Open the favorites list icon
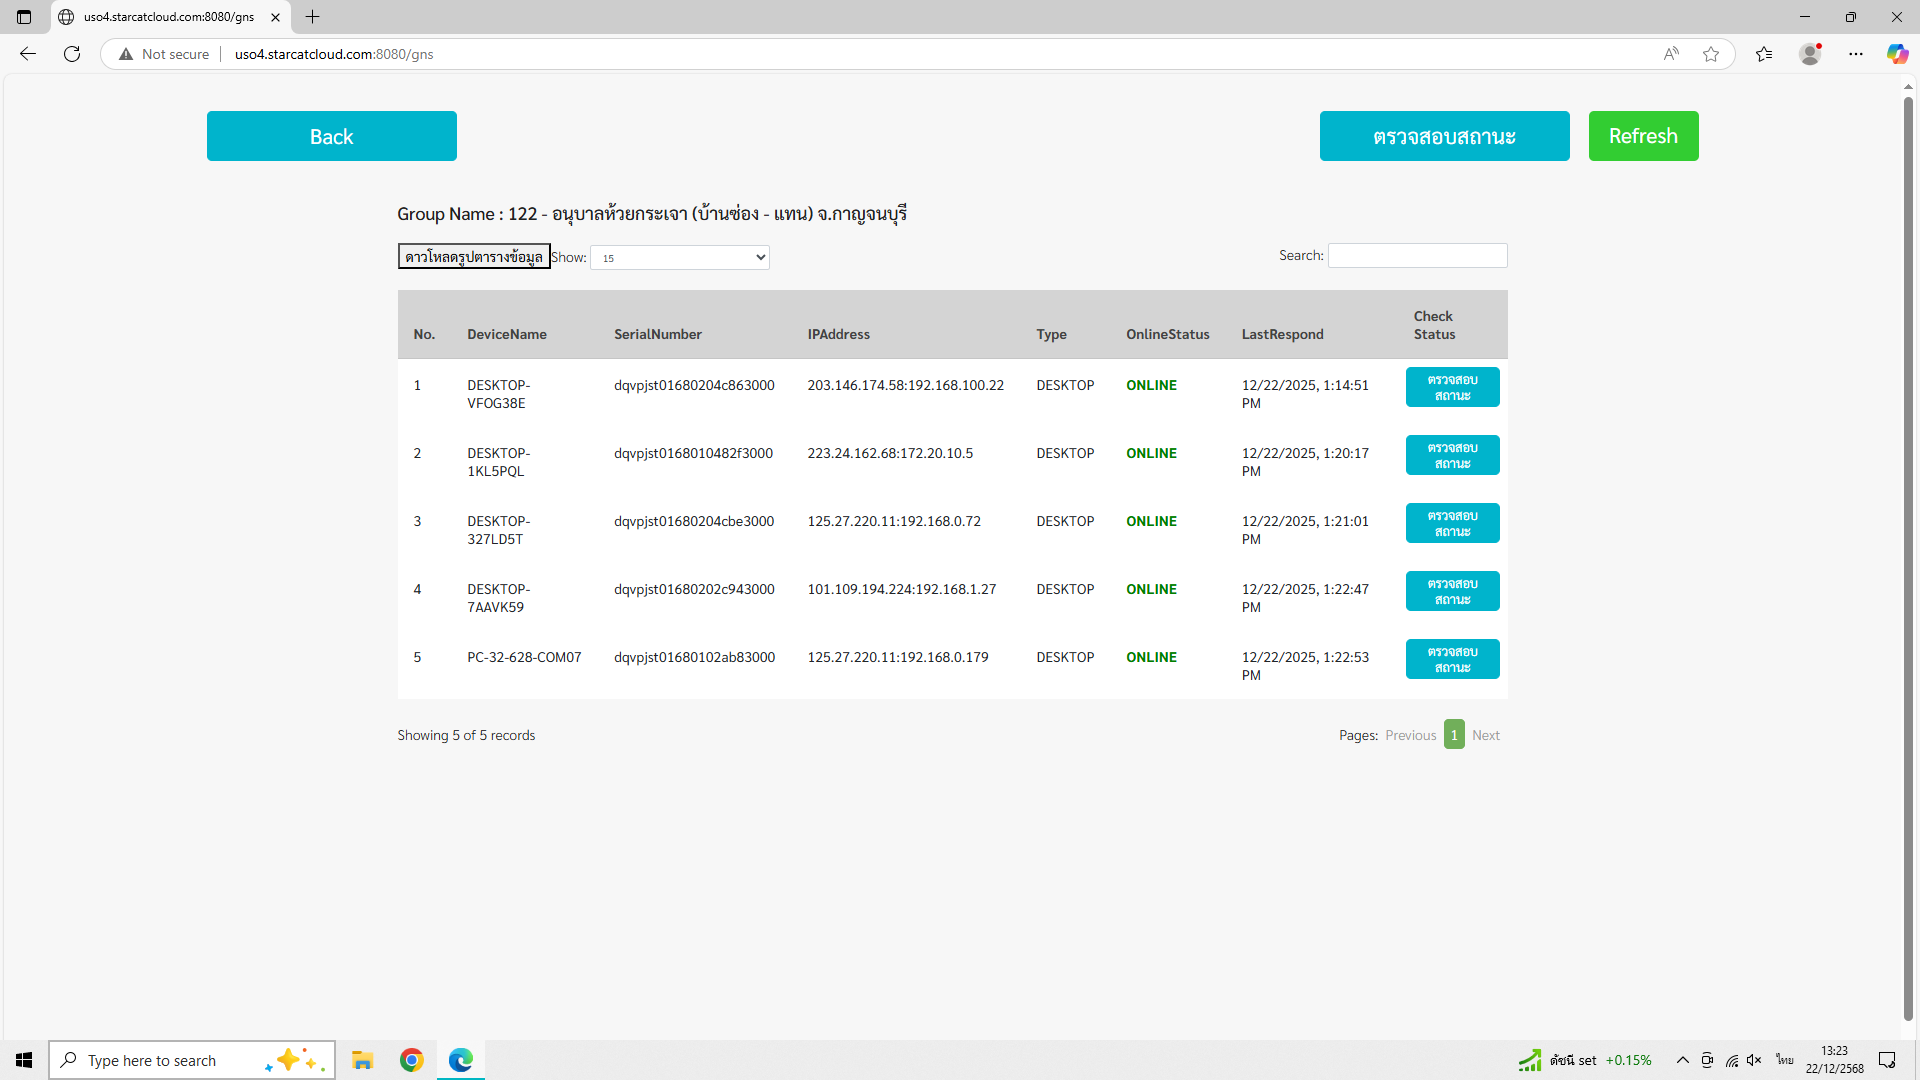The height and width of the screenshot is (1080, 1920). click(1764, 54)
